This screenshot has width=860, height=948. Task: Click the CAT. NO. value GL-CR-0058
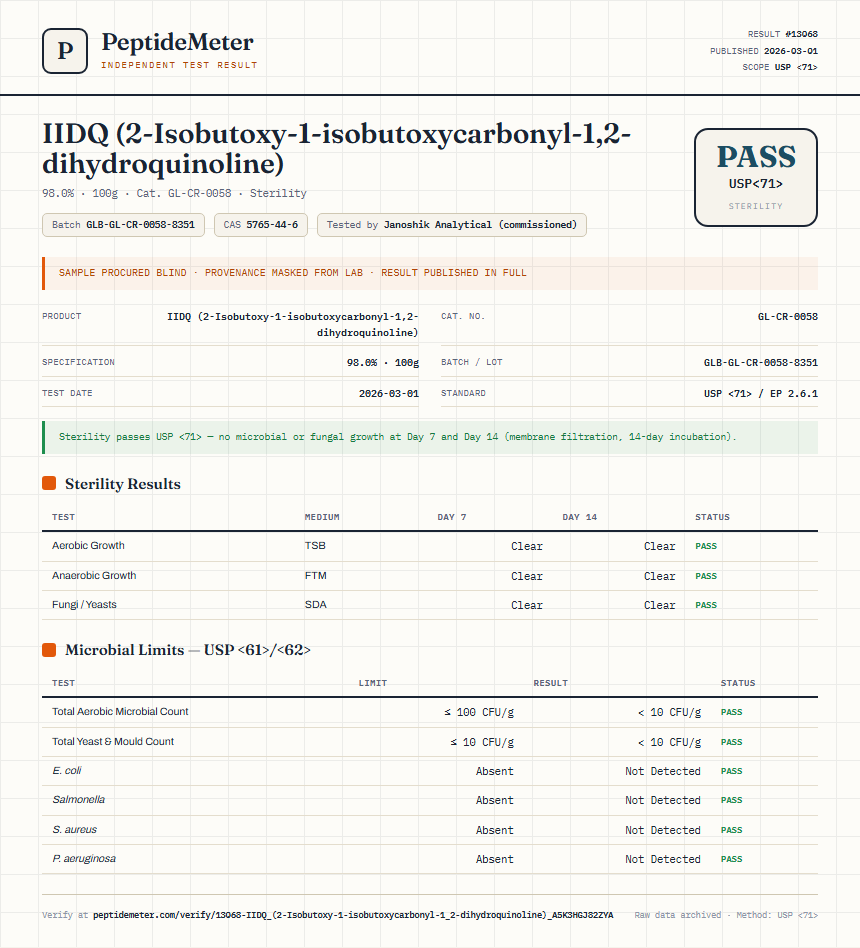coord(787,317)
